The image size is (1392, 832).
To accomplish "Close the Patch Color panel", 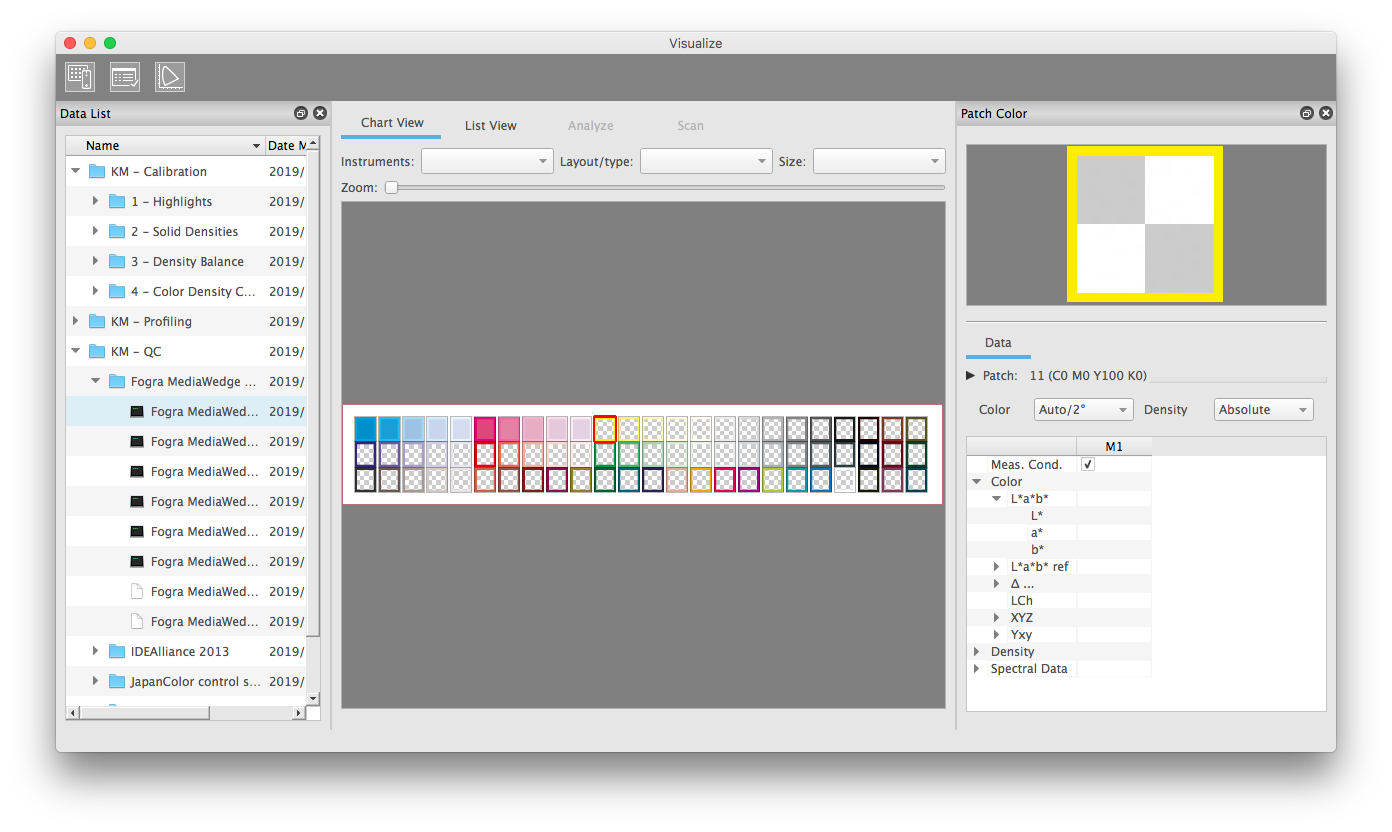I will tap(1325, 114).
